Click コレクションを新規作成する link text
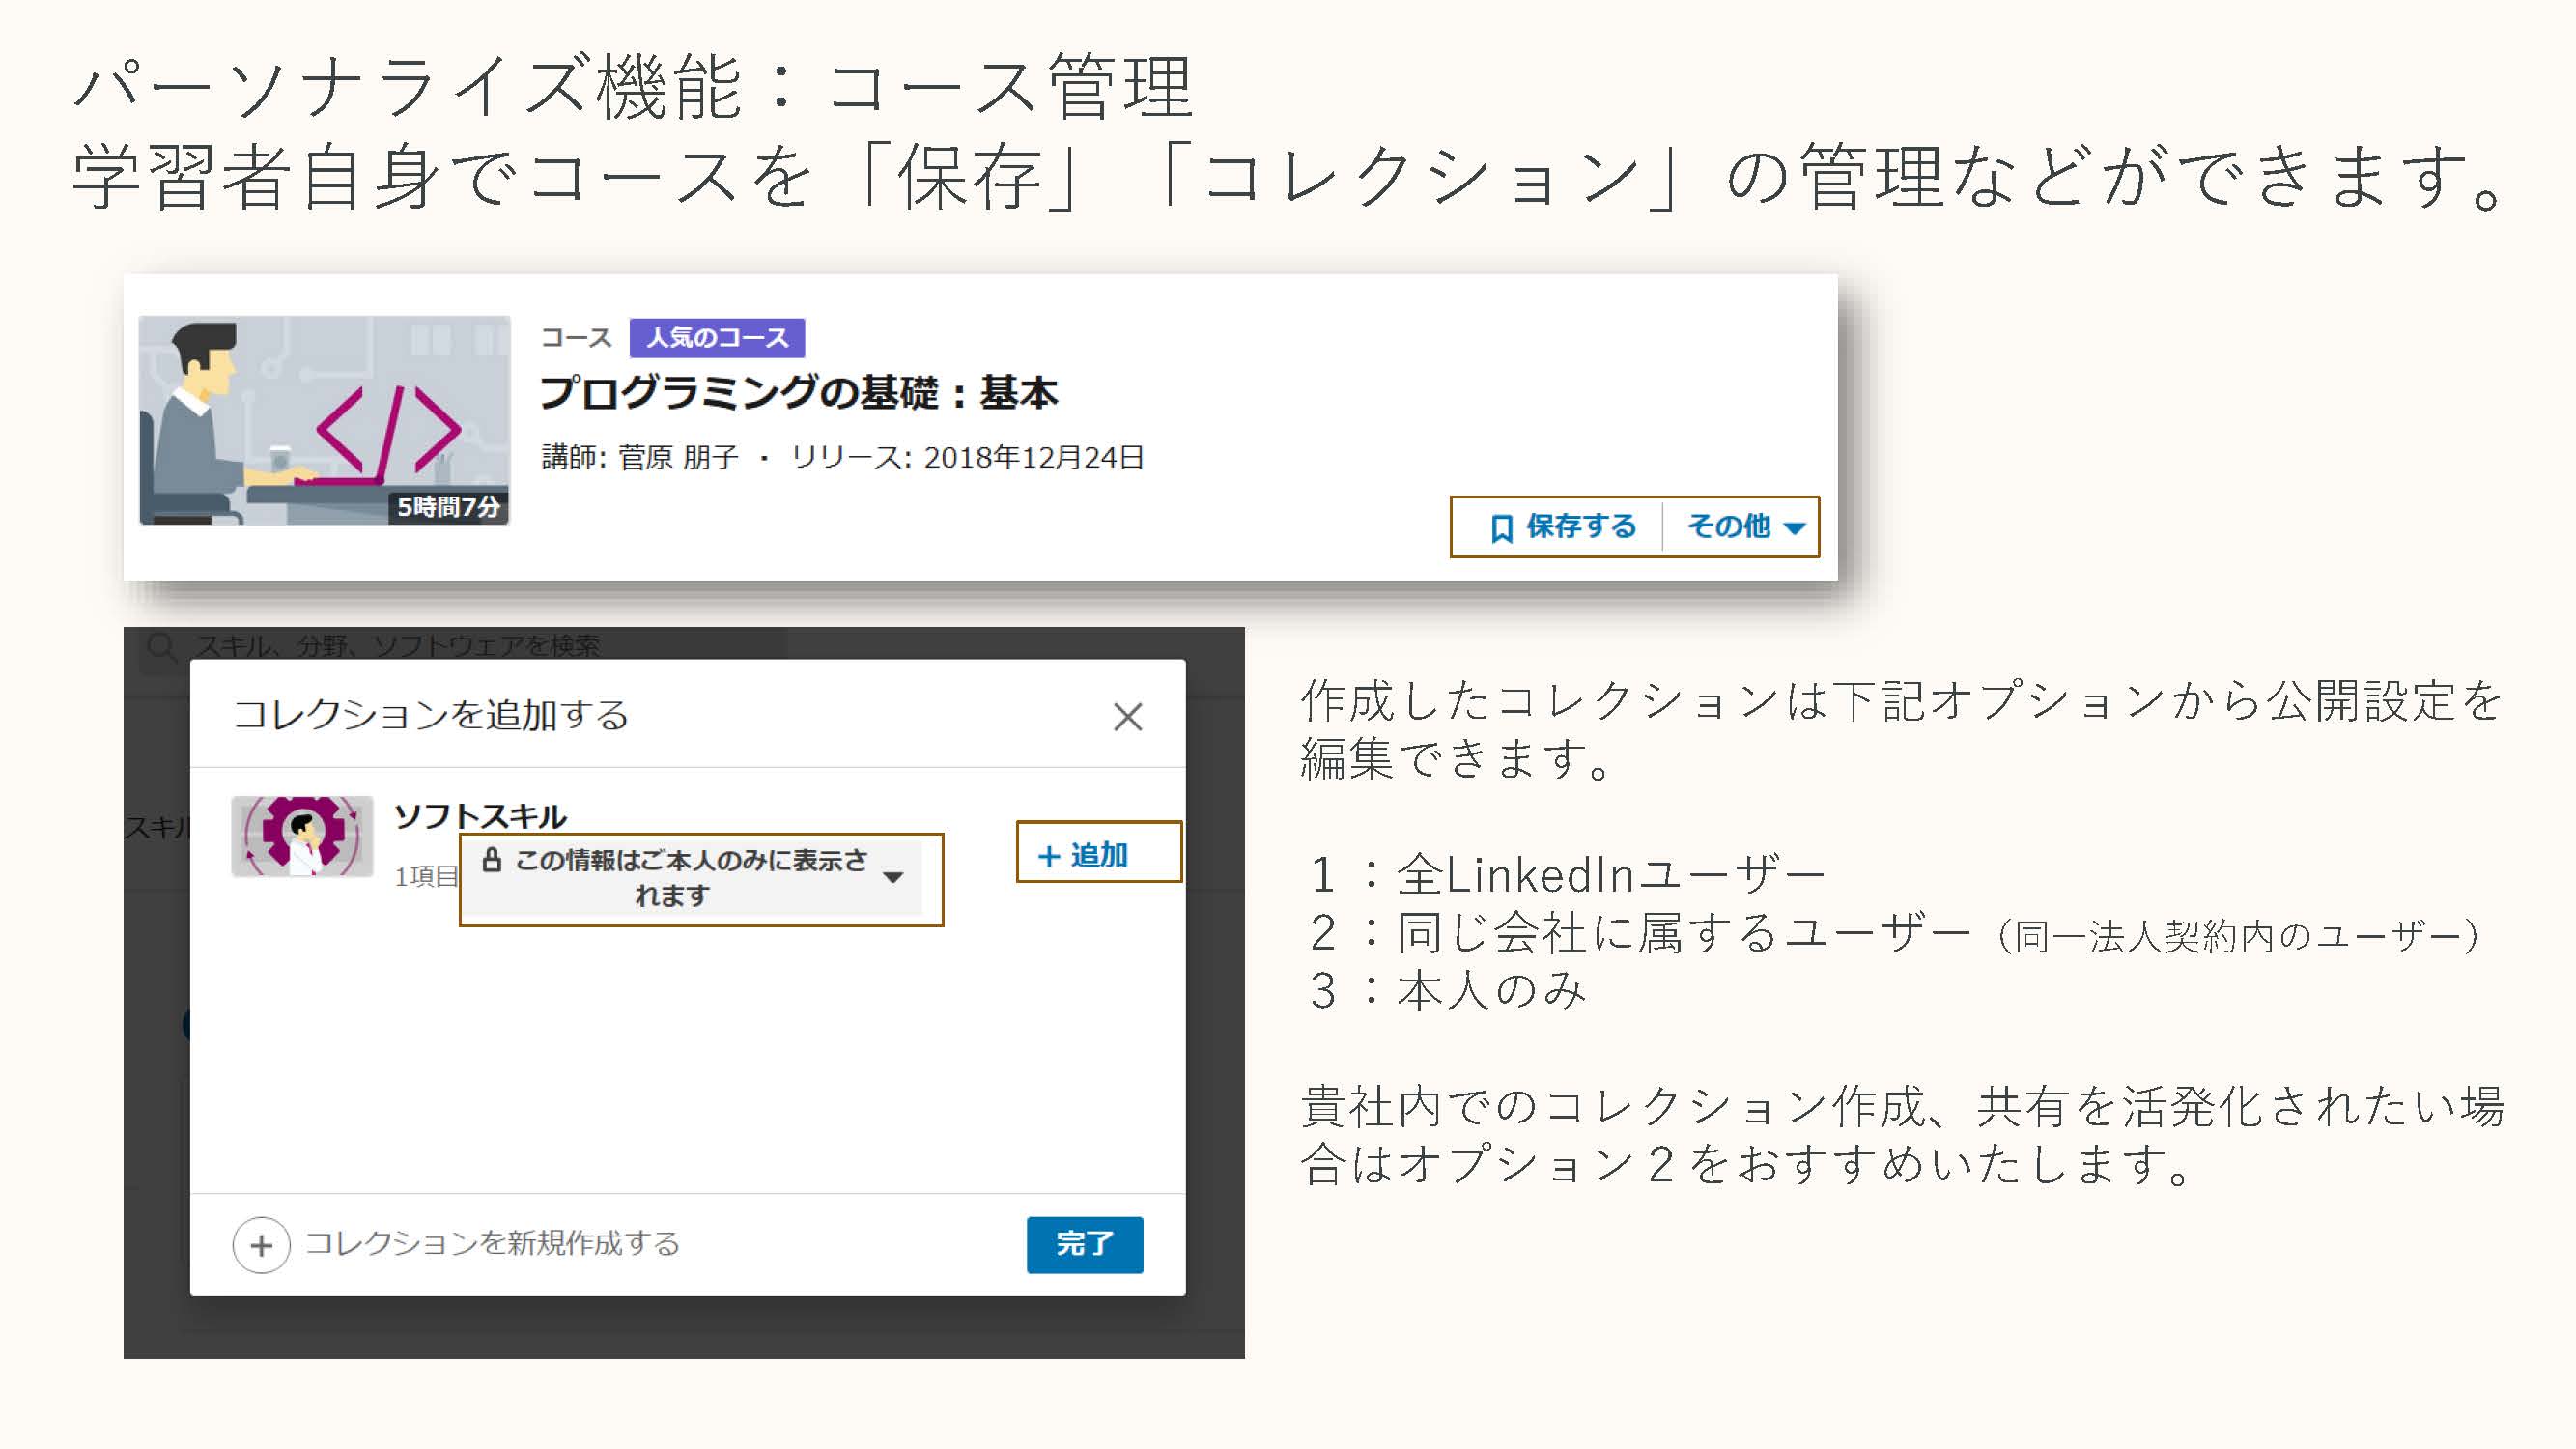The image size is (2576, 1449). pyautogui.click(x=492, y=1243)
